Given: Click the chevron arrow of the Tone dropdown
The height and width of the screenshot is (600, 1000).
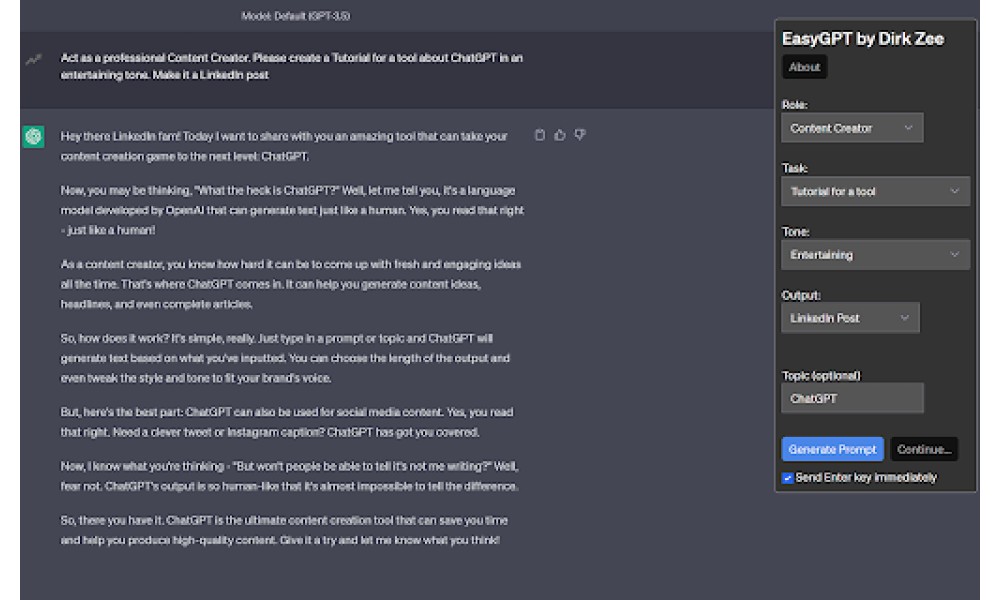Looking at the screenshot, I should coord(954,254).
